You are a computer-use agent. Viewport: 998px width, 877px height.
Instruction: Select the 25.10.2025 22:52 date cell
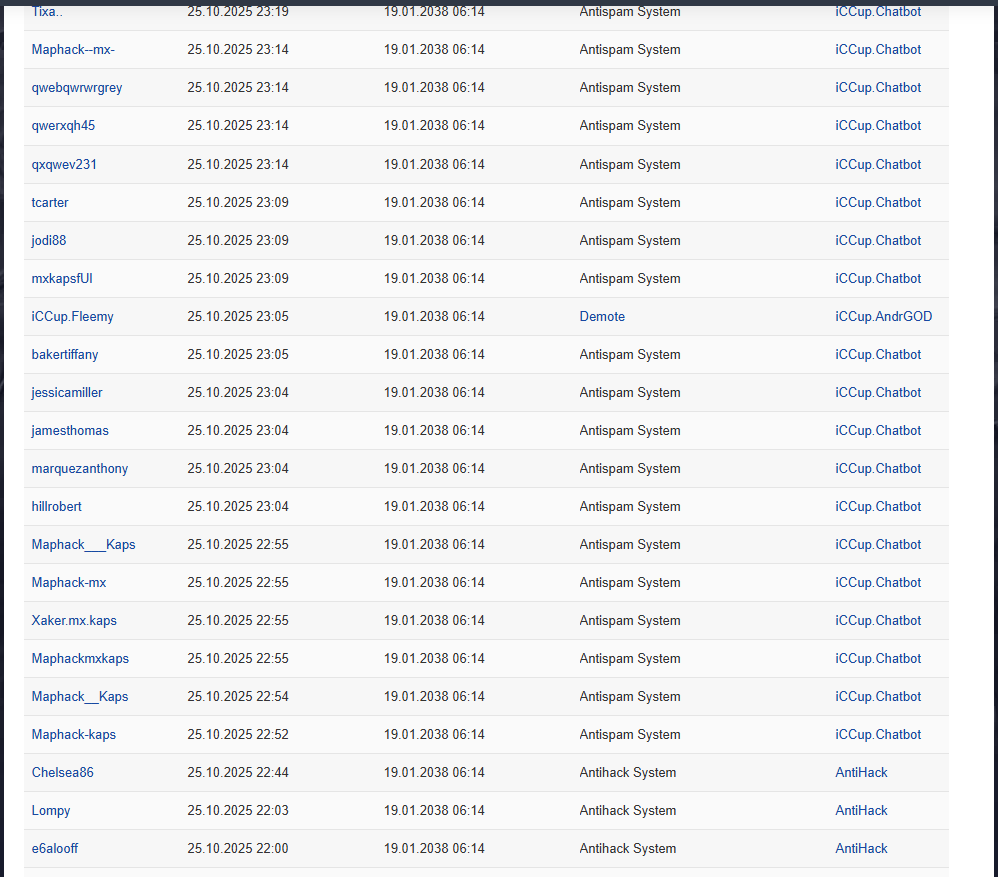pos(237,735)
